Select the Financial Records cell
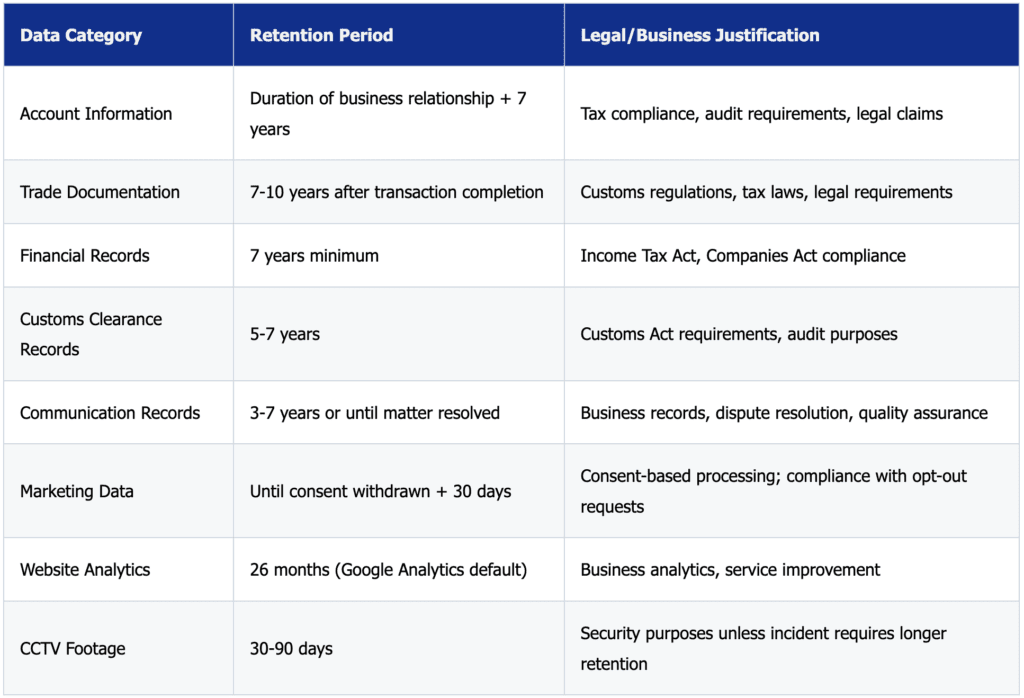 [85, 256]
